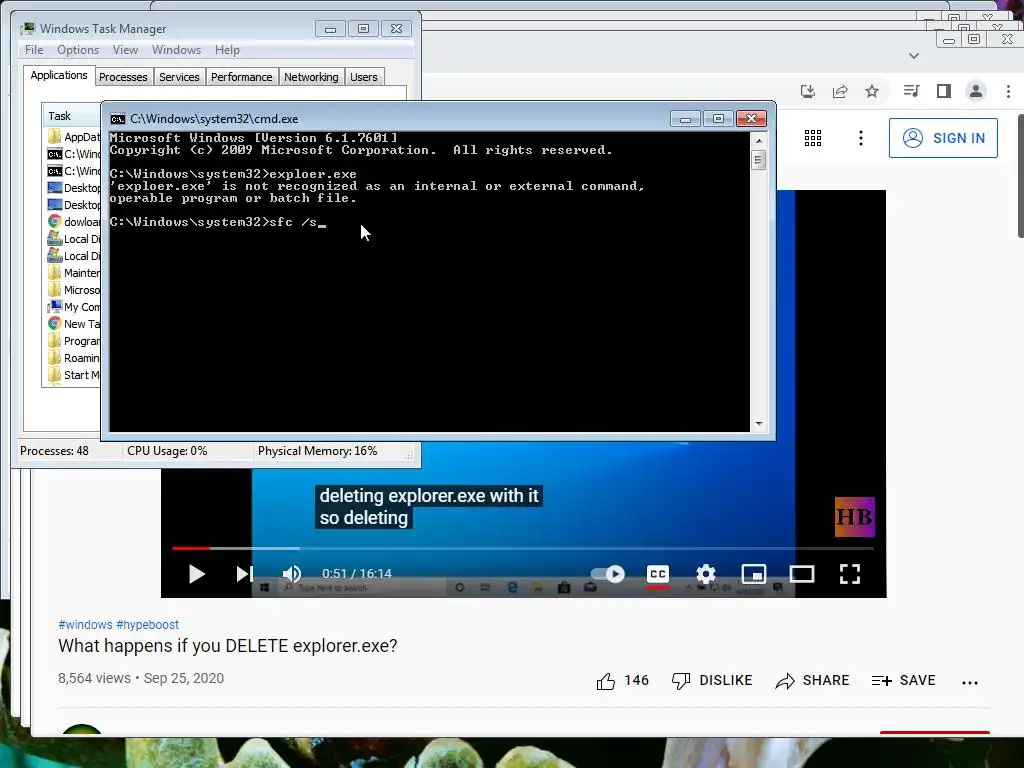1024x768 pixels.
Task: Like the video with thumbs up
Action: [x=622, y=680]
